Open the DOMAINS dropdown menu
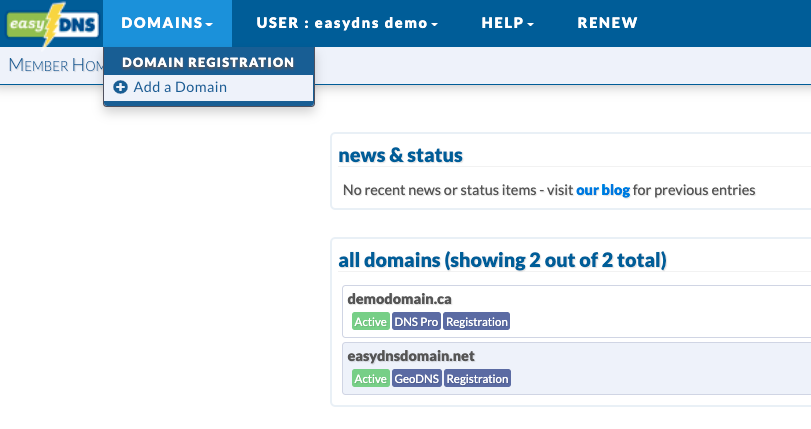811x429 pixels. [x=167, y=23]
